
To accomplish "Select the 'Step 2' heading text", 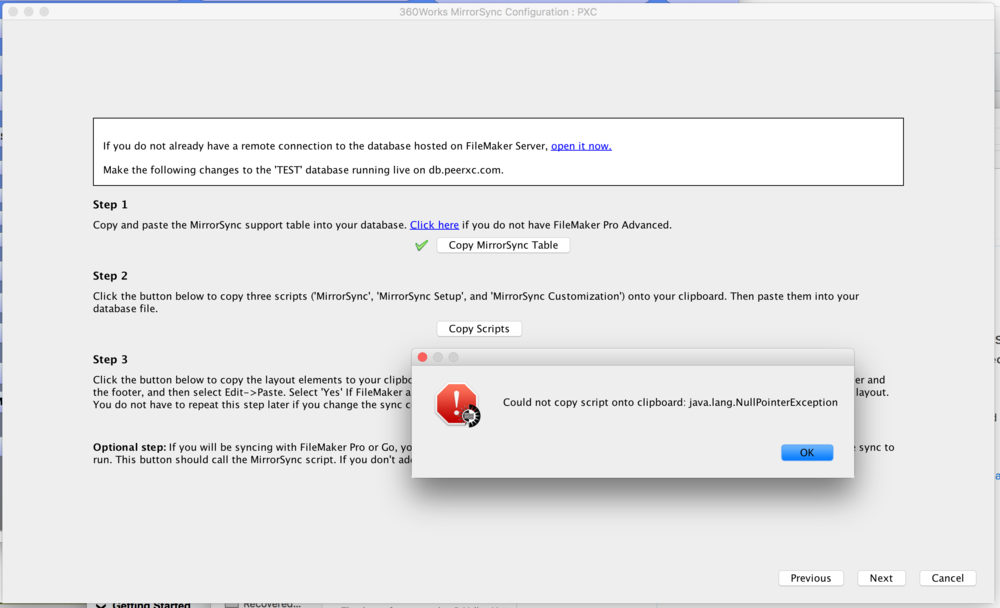I will [110, 276].
